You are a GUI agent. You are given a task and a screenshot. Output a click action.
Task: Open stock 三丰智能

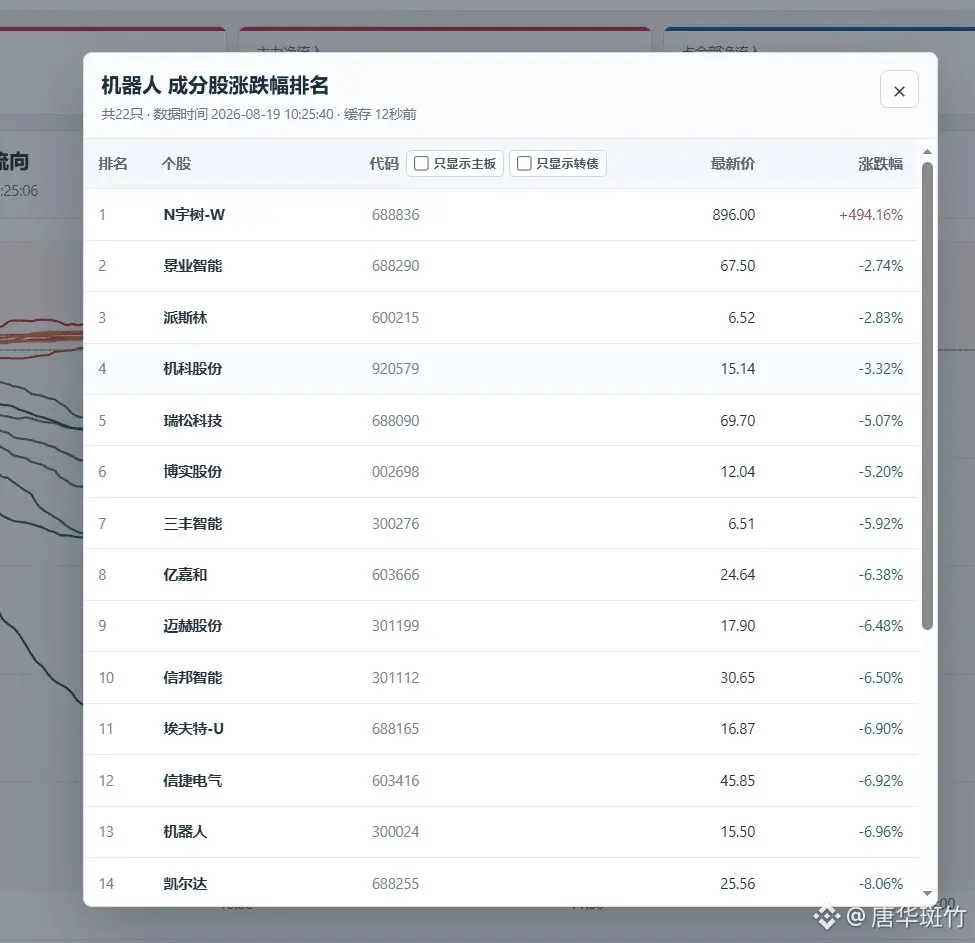click(193, 524)
